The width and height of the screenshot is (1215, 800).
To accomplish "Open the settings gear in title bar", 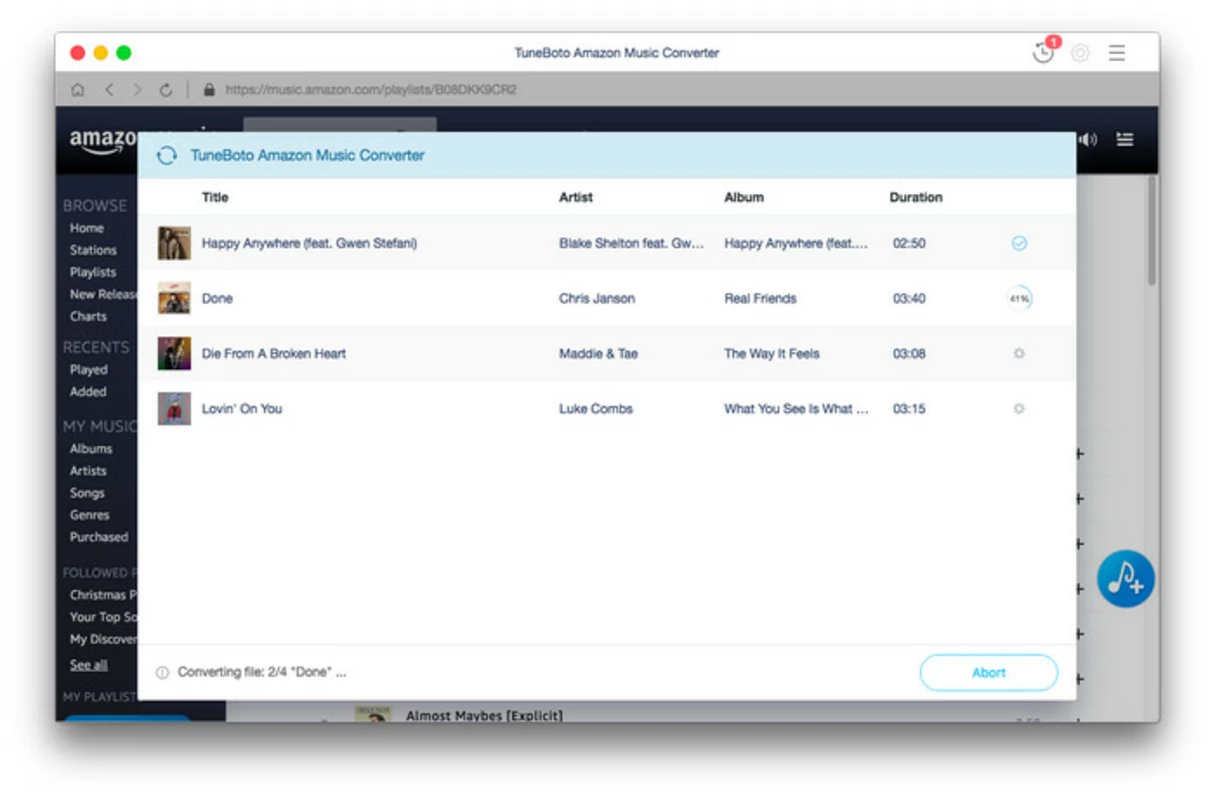I will point(1080,53).
